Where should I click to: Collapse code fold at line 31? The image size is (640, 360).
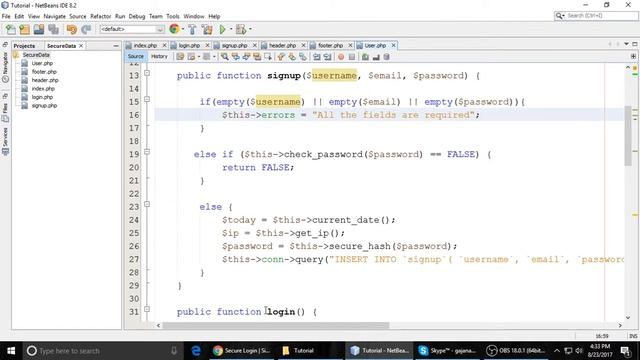147,309
